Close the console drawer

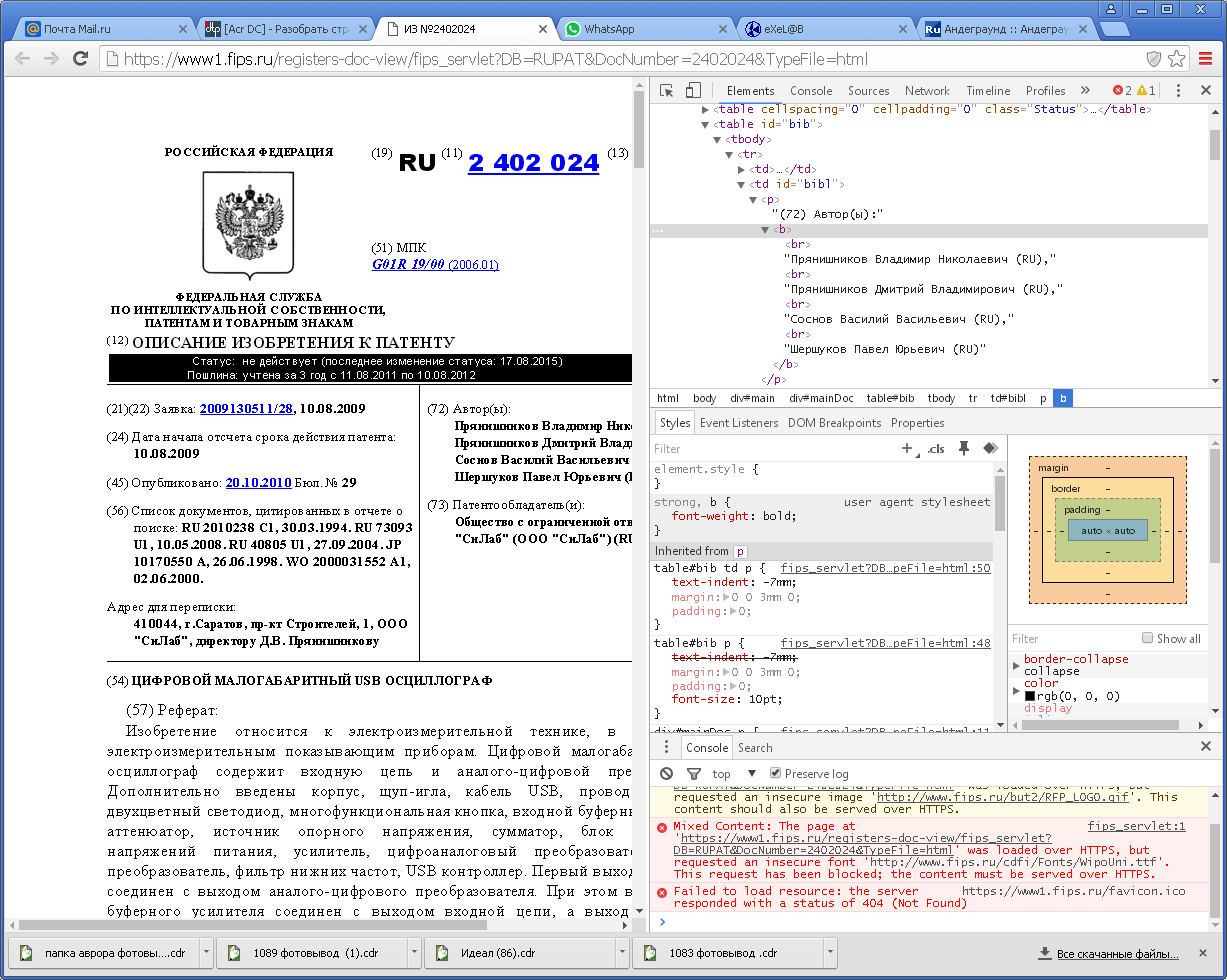1206,747
